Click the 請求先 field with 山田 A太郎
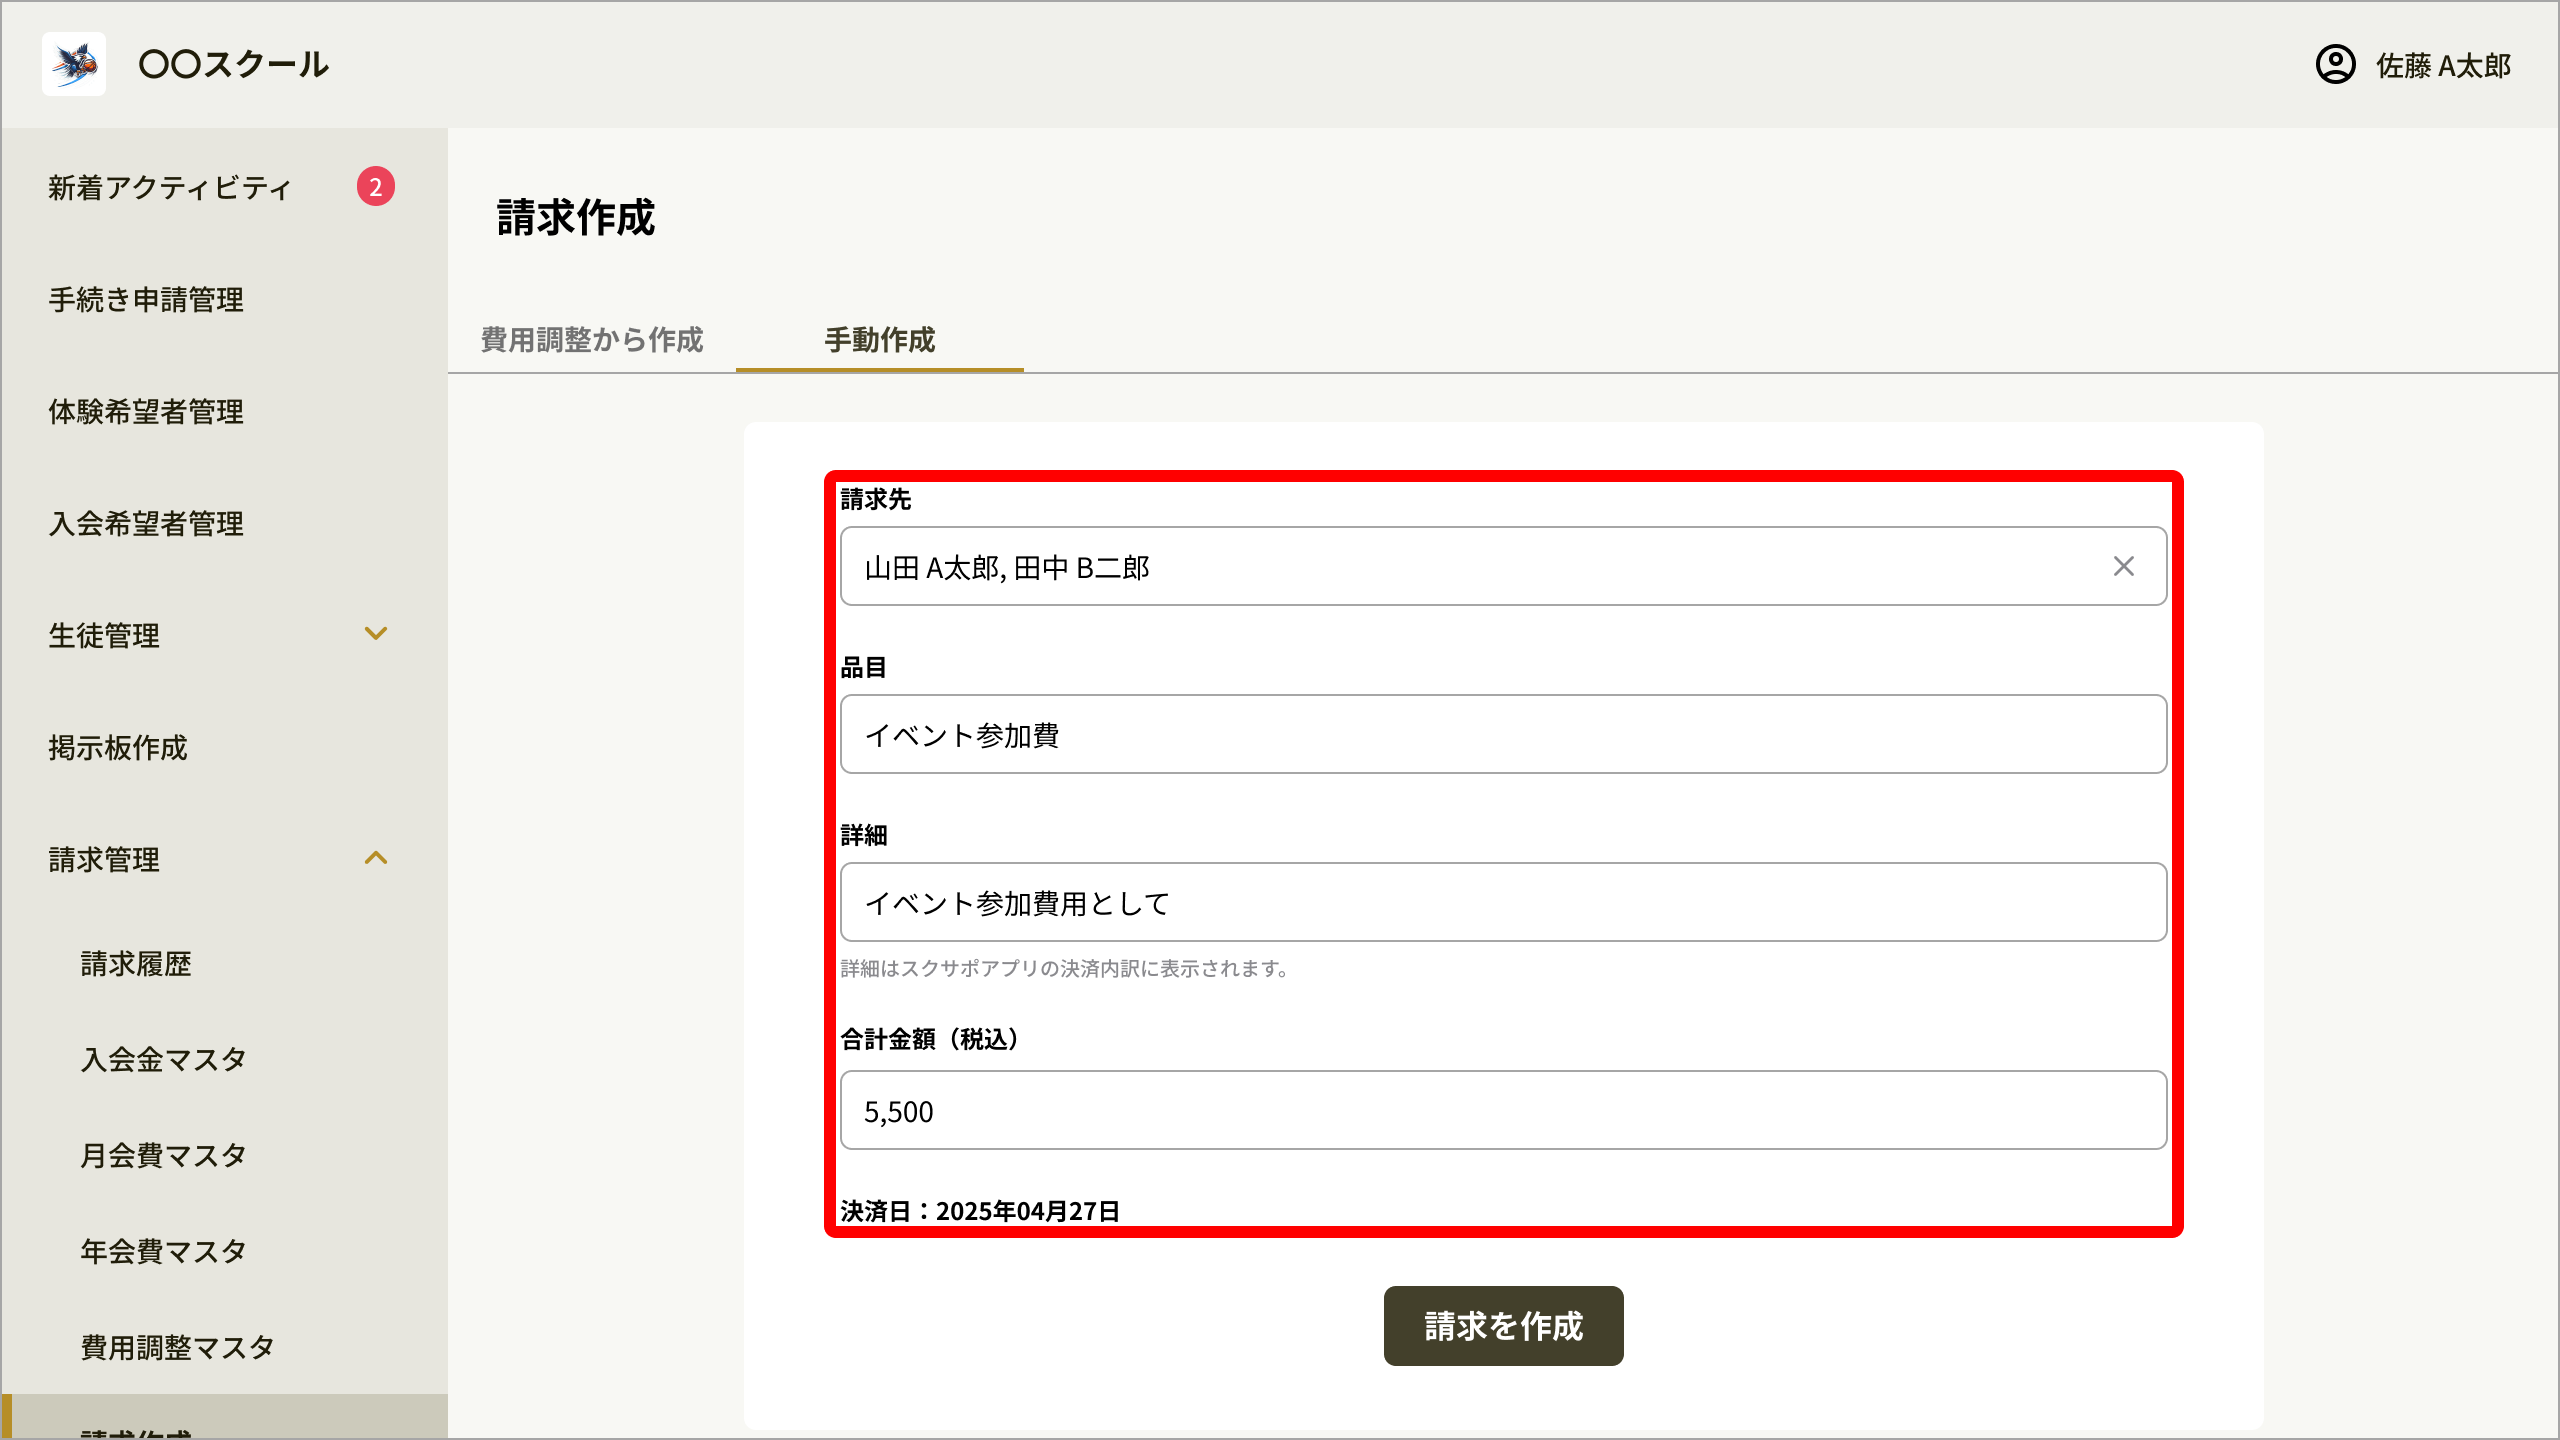This screenshot has height=1440, width=2560. click(x=1504, y=566)
